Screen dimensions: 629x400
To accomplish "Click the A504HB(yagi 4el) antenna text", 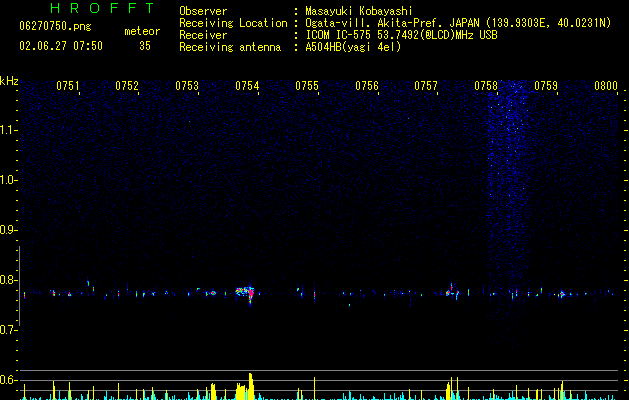I will 353,47.
